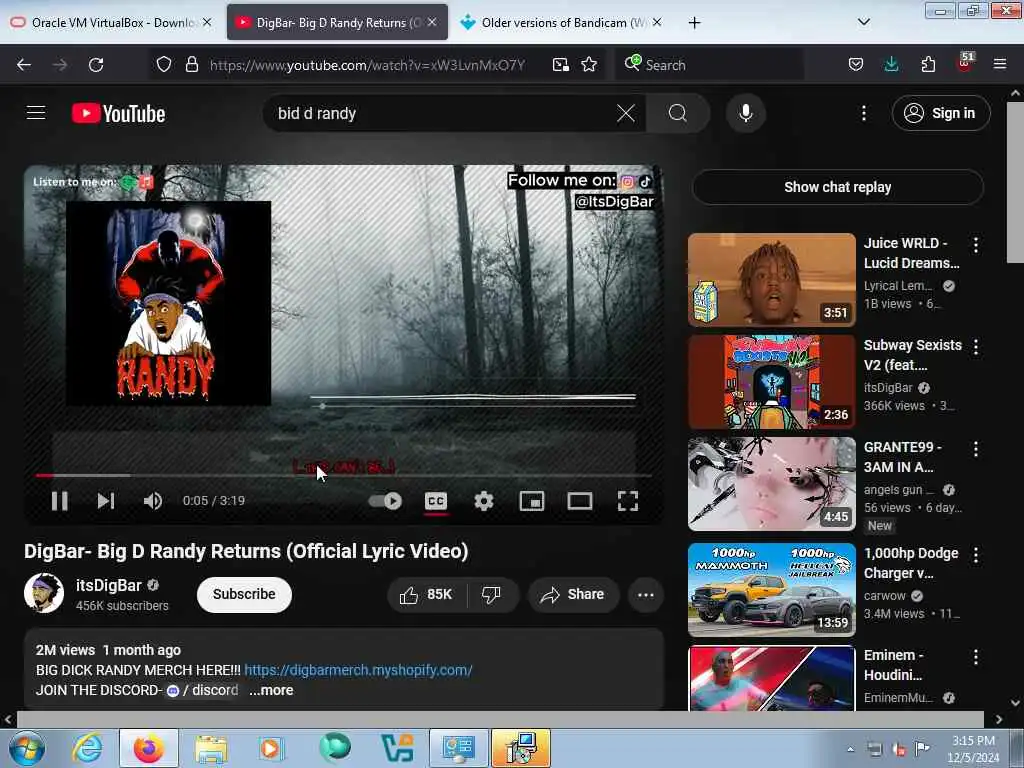Open options for Subway Sexists video

click(x=976, y=347)
